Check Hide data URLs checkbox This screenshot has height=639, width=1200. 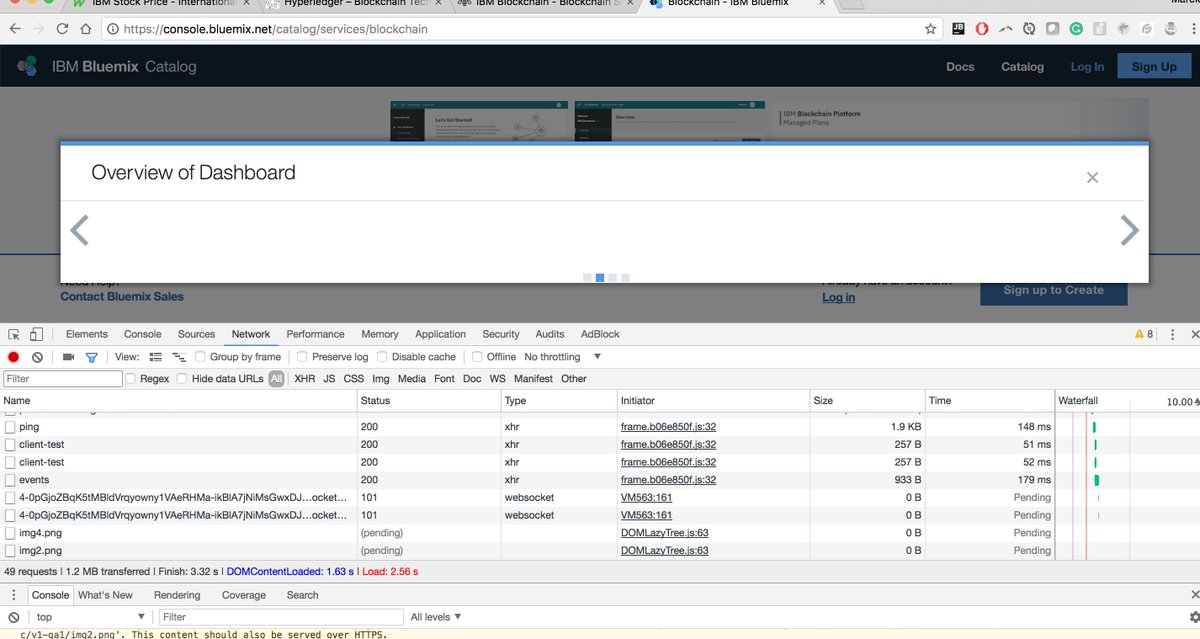182,379
